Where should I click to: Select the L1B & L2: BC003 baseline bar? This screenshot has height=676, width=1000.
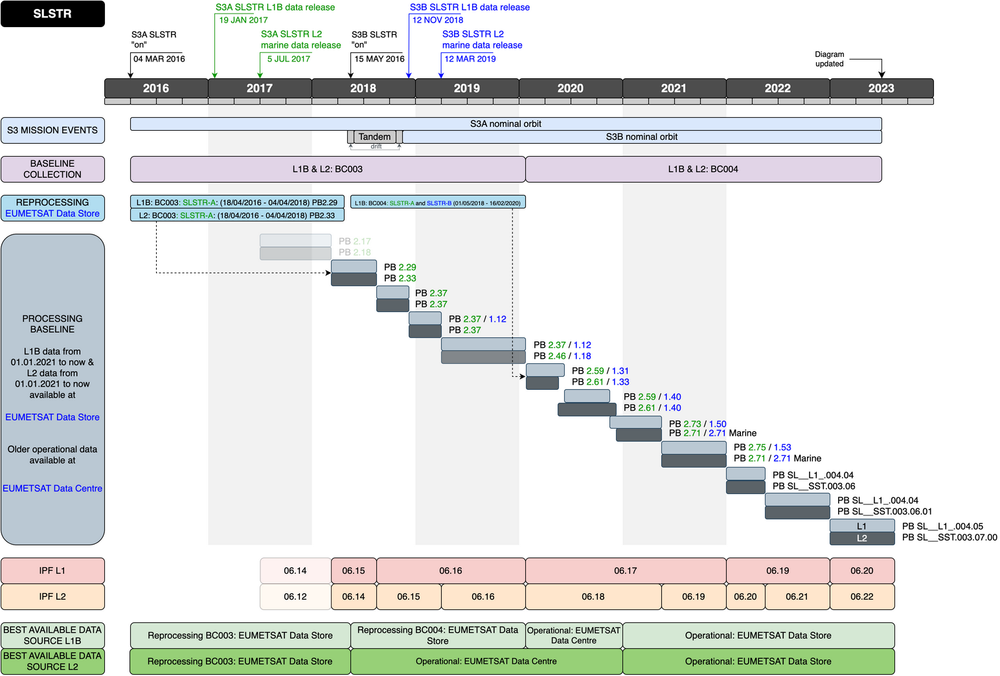[327, 169]
